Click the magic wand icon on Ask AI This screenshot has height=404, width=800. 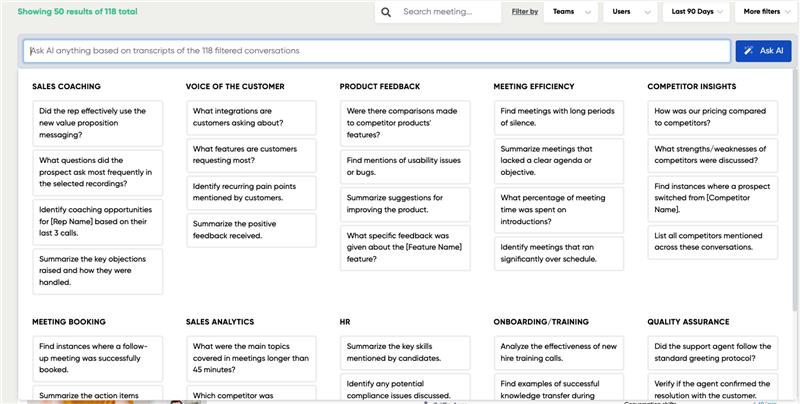(x=749, y=51)
